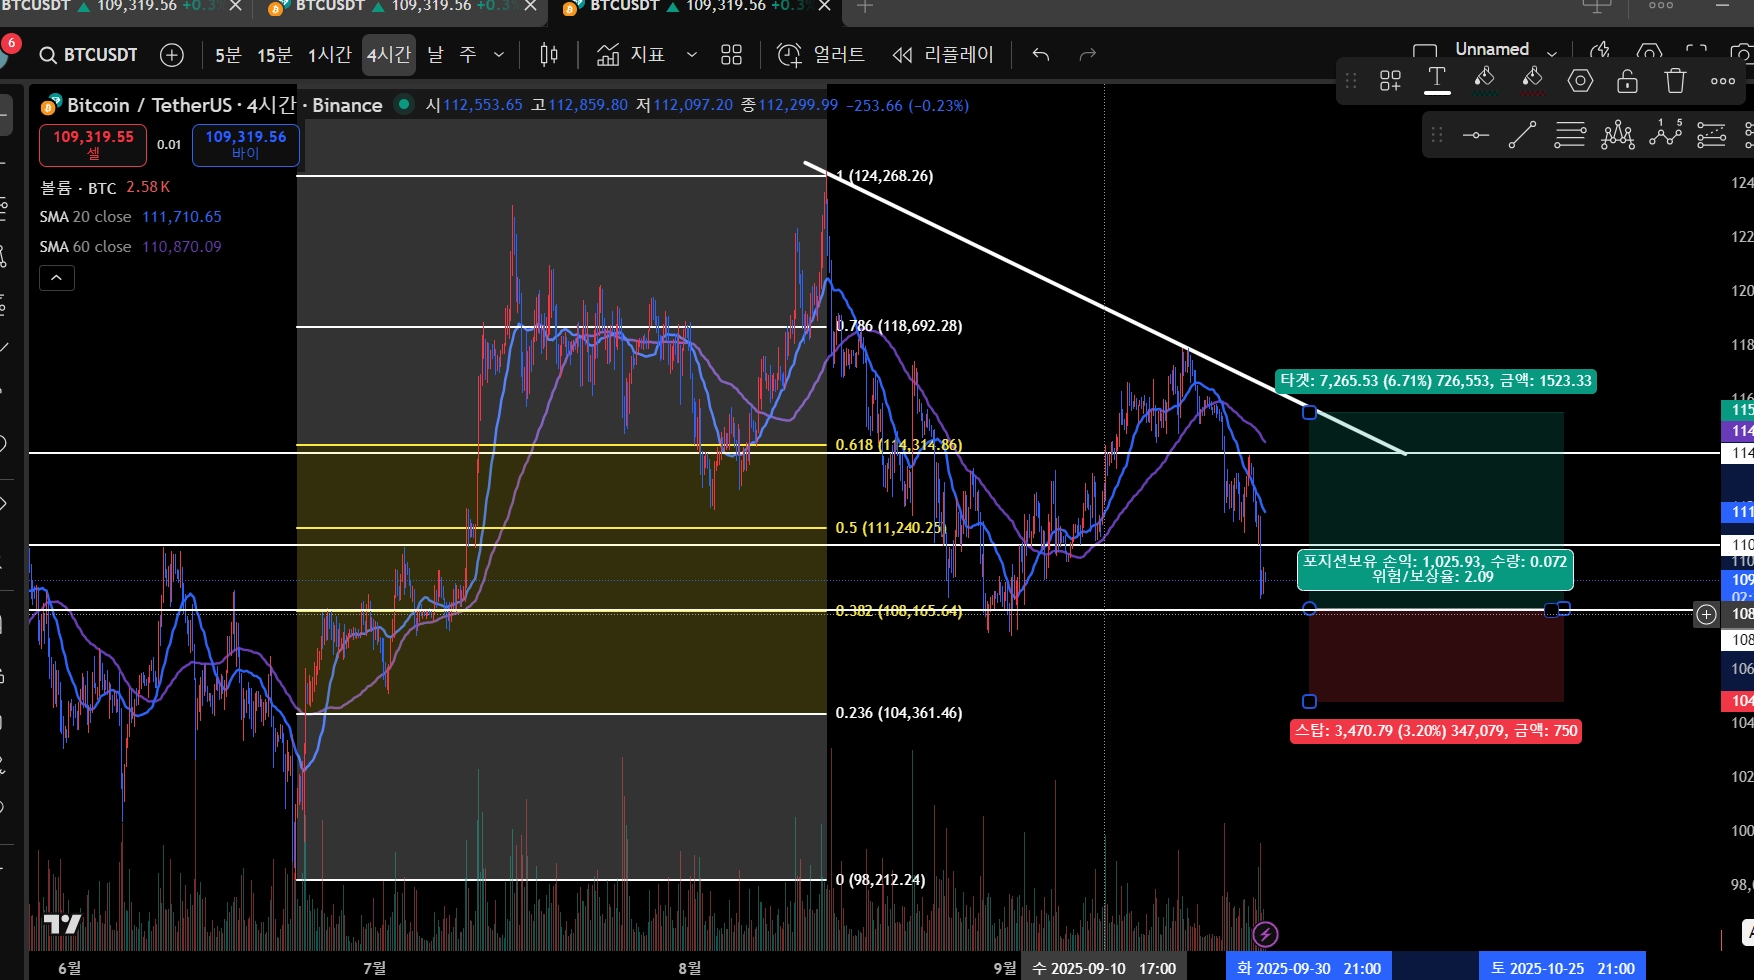Image resolution: width=1754 pixels, height=980 pixels.
Task: Select the green 타겟 target label of long position
Action: click(1436, 381)
